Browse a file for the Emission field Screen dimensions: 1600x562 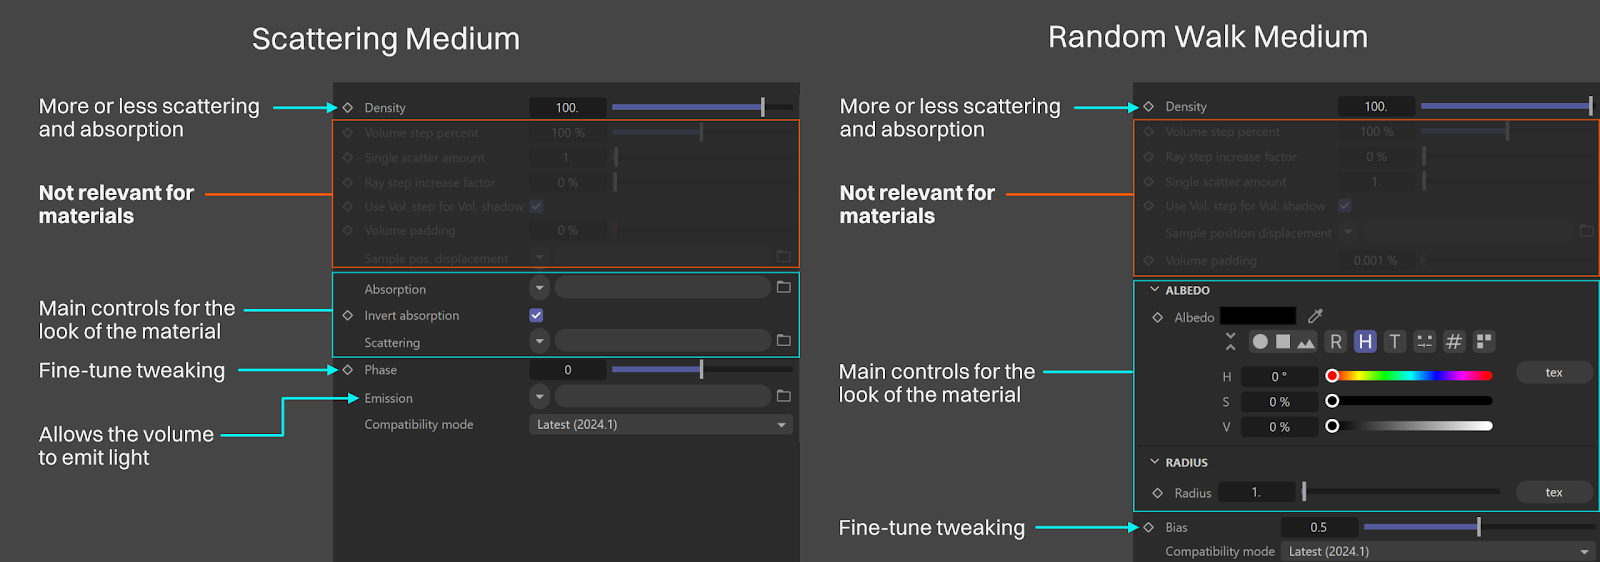coord(784,397)
